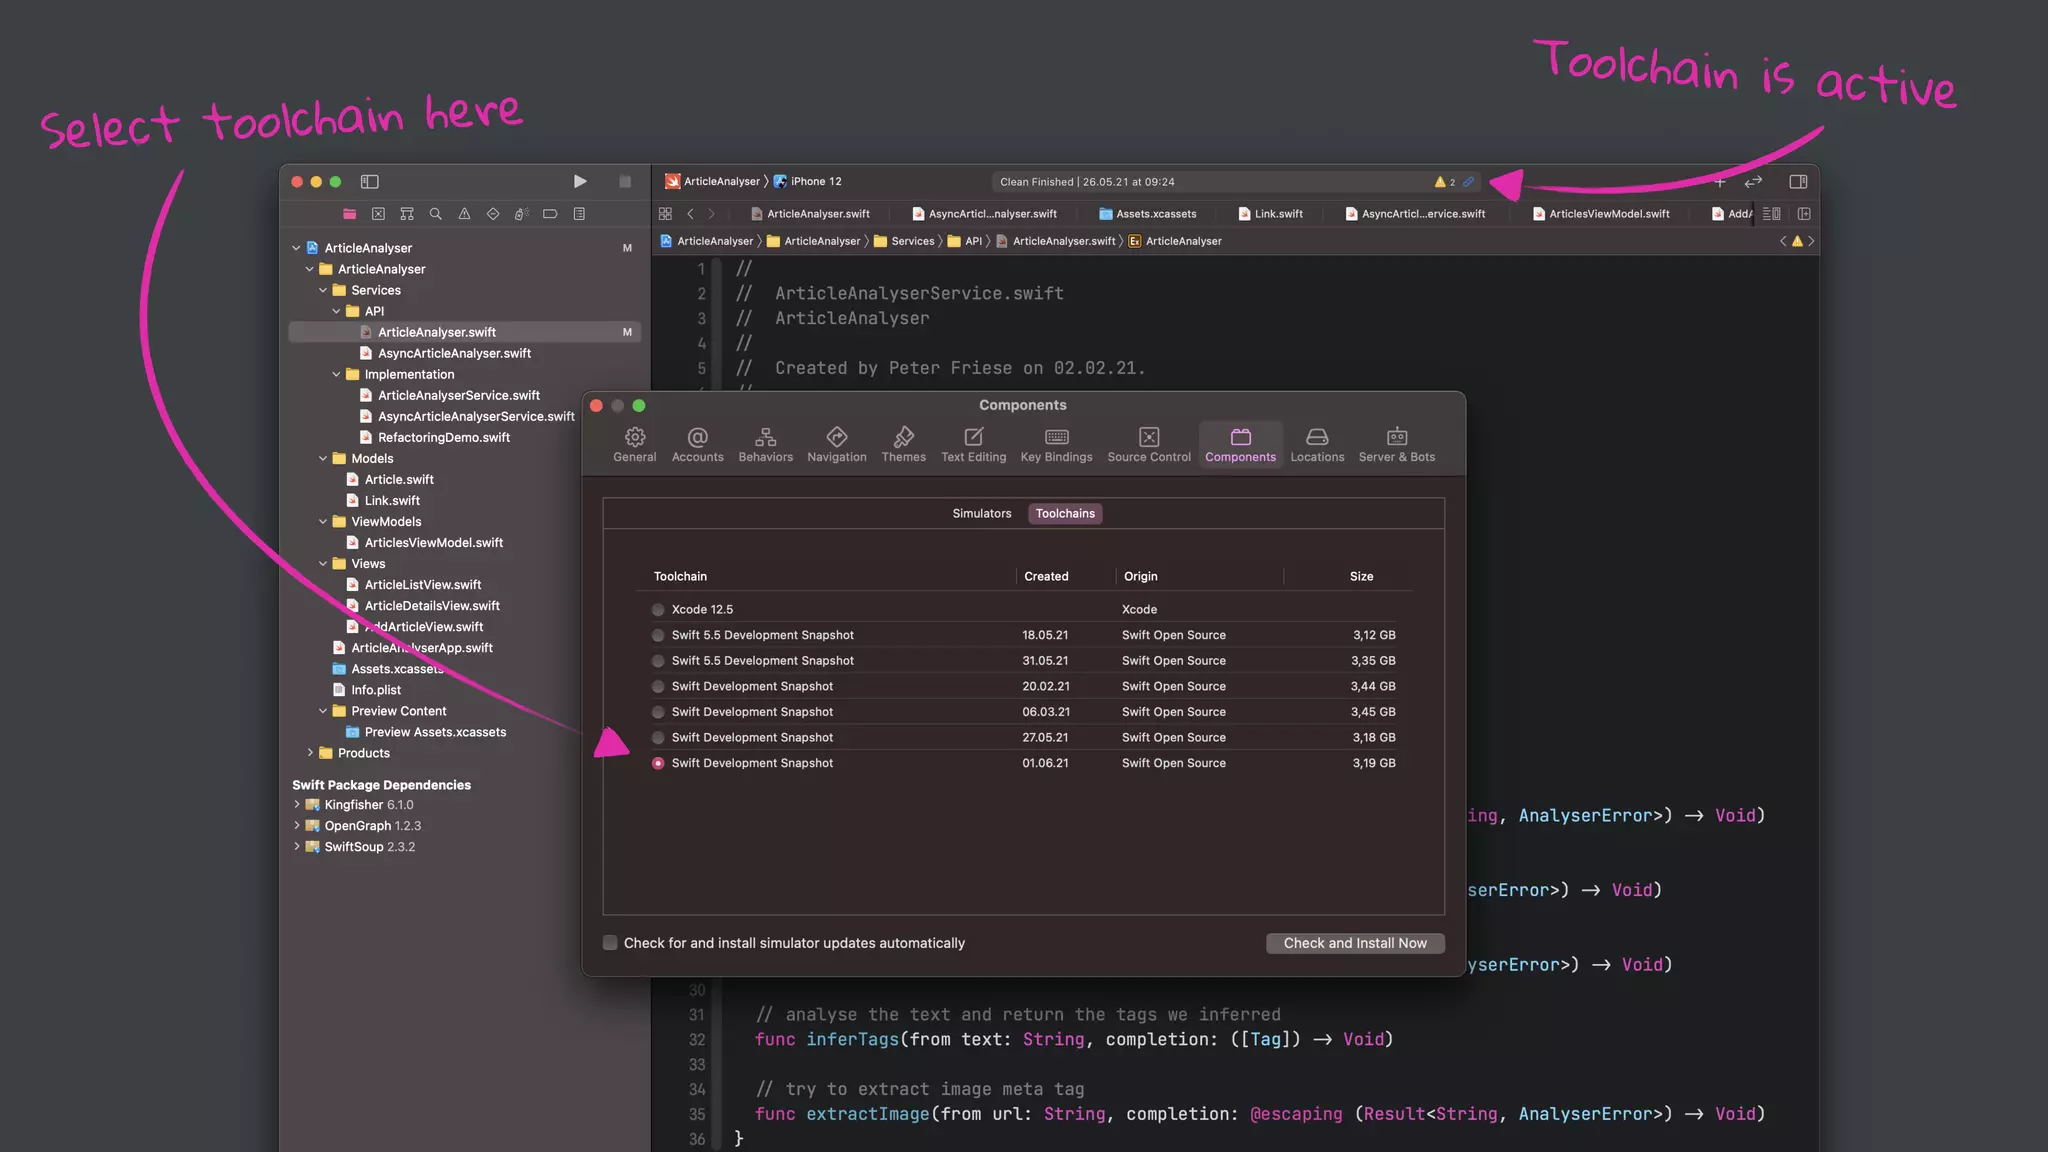The height and width of the screenshot is (1152, 2048).
Task: Open the Breakpoint navigator
Action: 550,214
